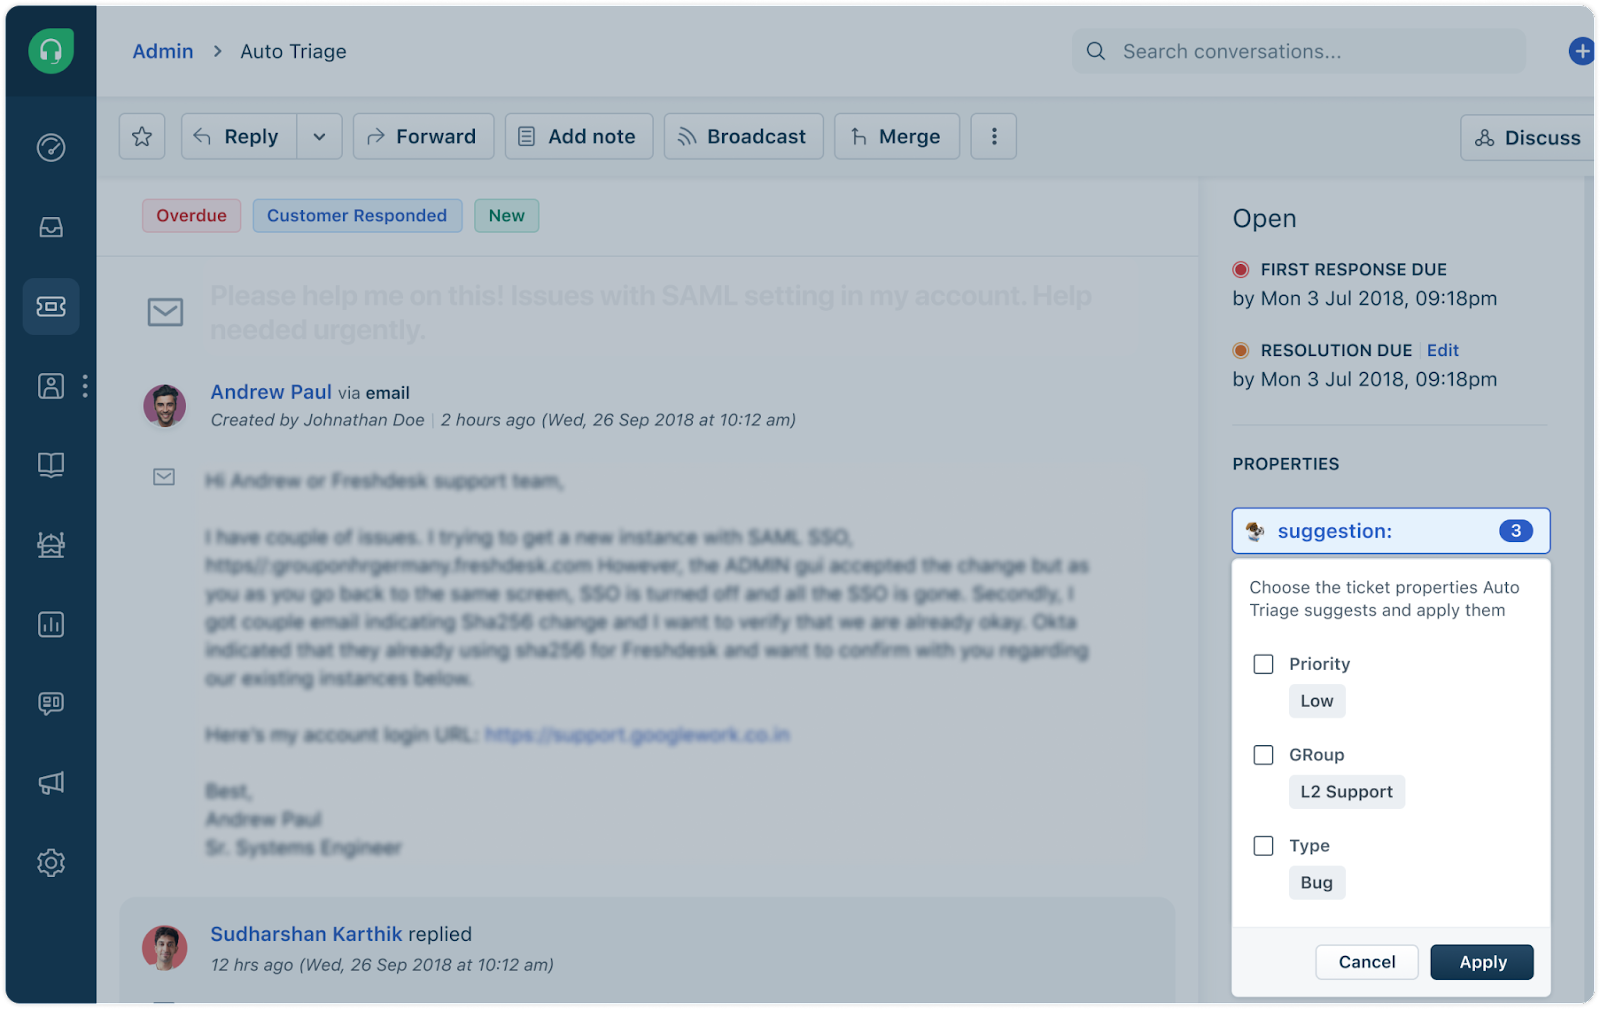Image resolution: width=1600 pixels, height=1009 pixels.
Task: Check the GRoup suggestion checkbox
Action: tap(1264, 755)
